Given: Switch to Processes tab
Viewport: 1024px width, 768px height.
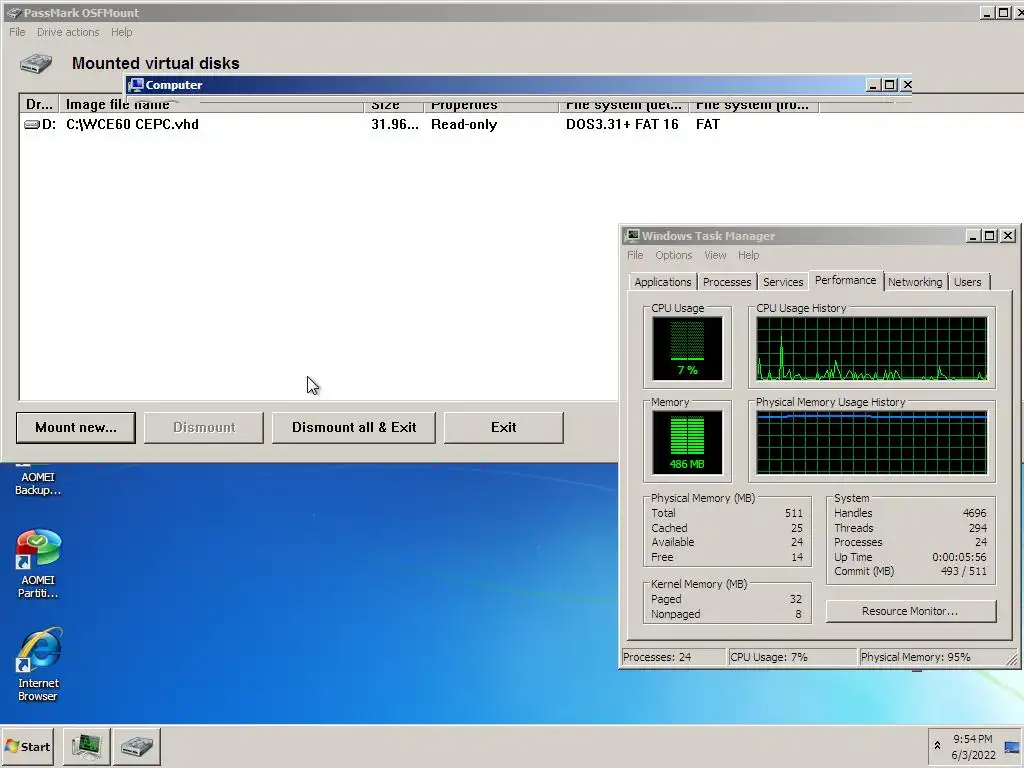Looking at the screenshot, I should [x=727, y=282].
